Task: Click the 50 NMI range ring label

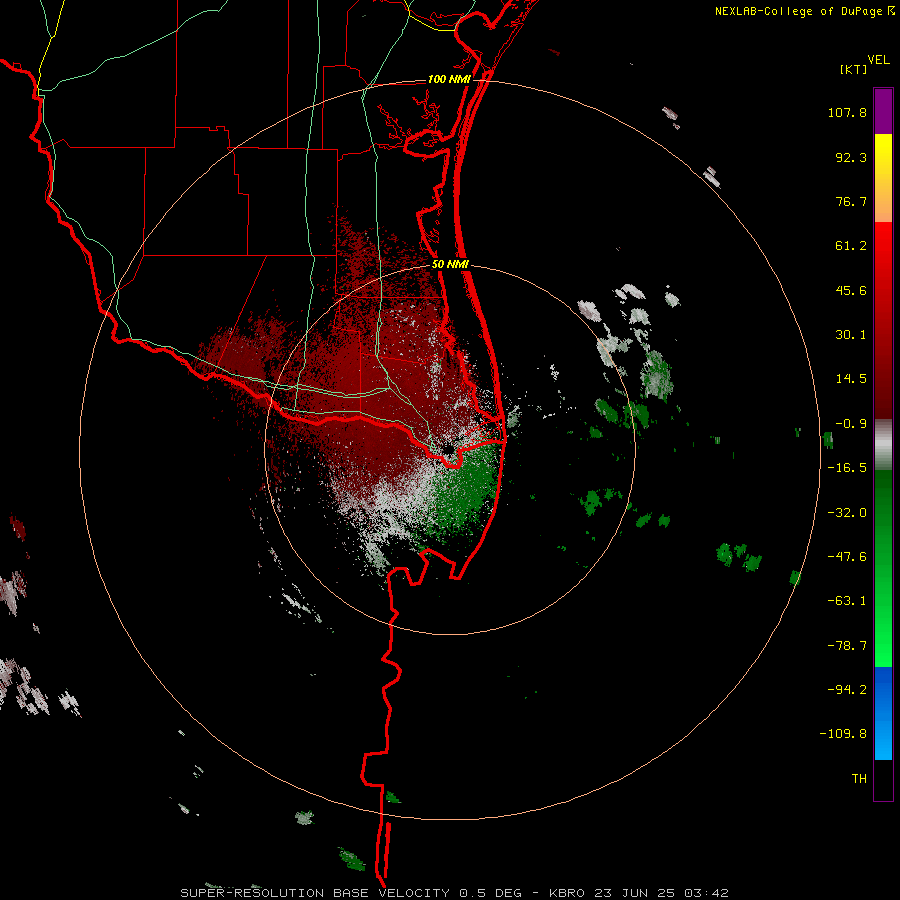Action: pos(450,265)
